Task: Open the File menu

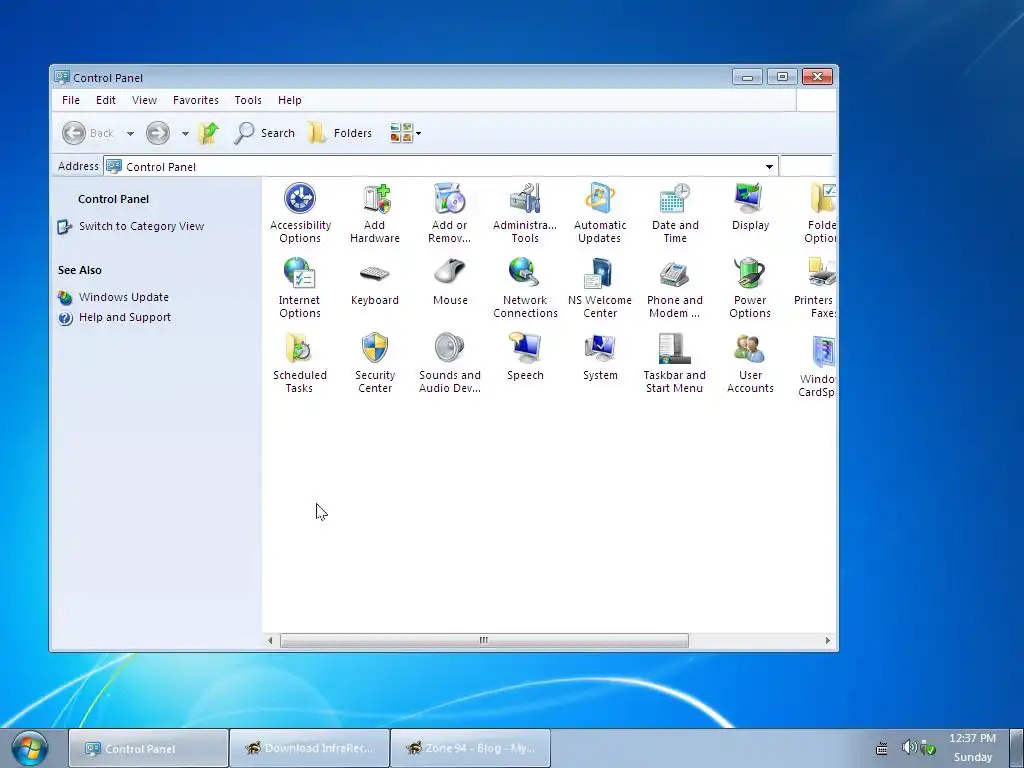Action: (x=71, y=100)
